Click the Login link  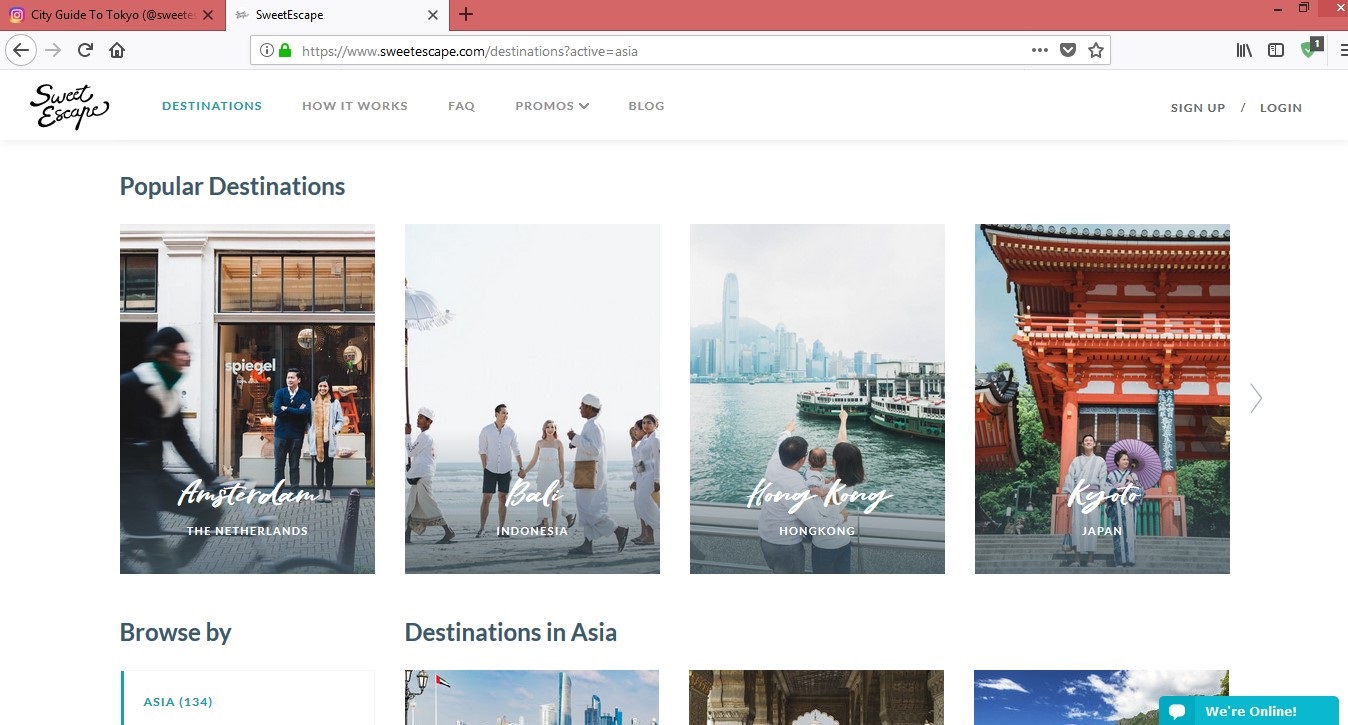[x=1280, y=108]
